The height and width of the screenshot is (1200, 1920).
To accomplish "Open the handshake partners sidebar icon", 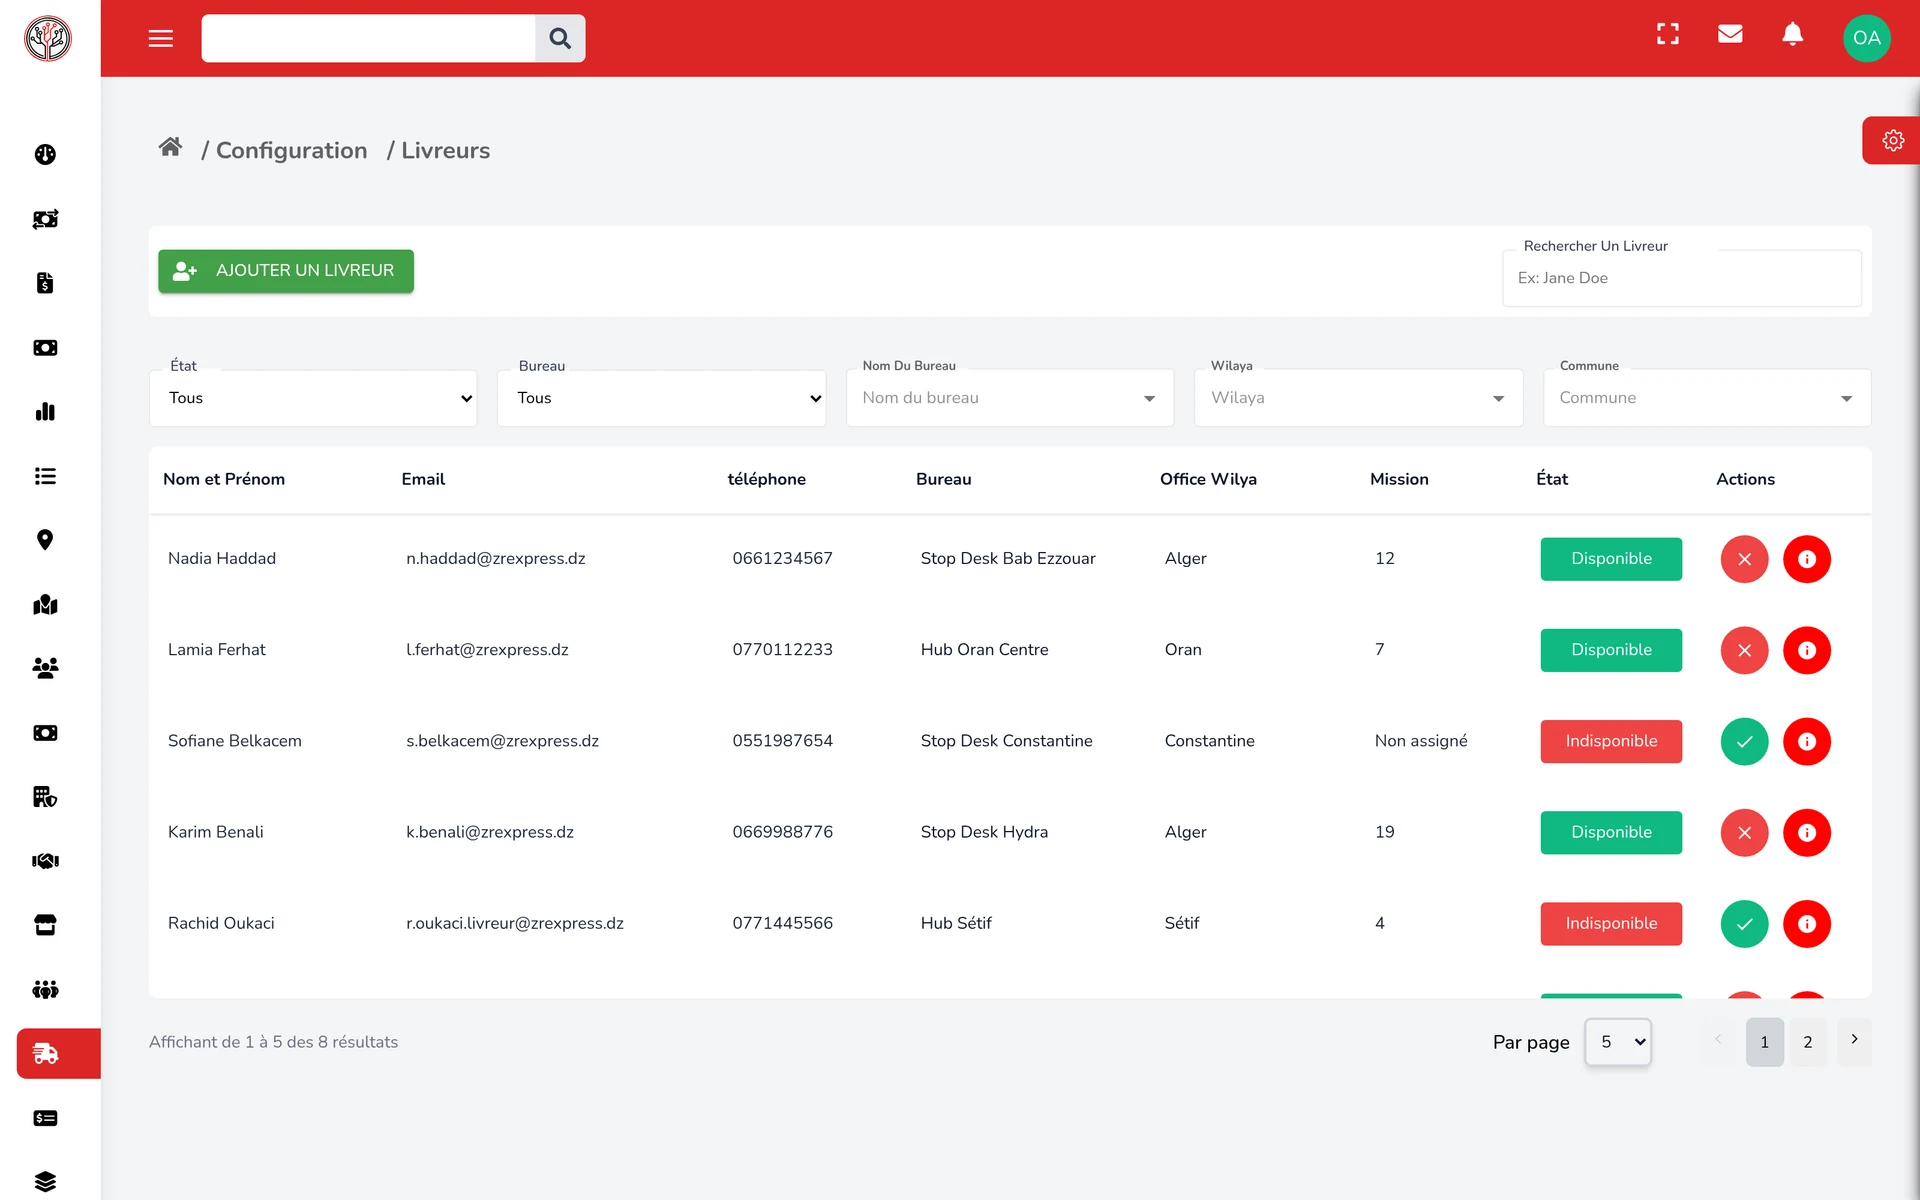I will tap(45, 861).
